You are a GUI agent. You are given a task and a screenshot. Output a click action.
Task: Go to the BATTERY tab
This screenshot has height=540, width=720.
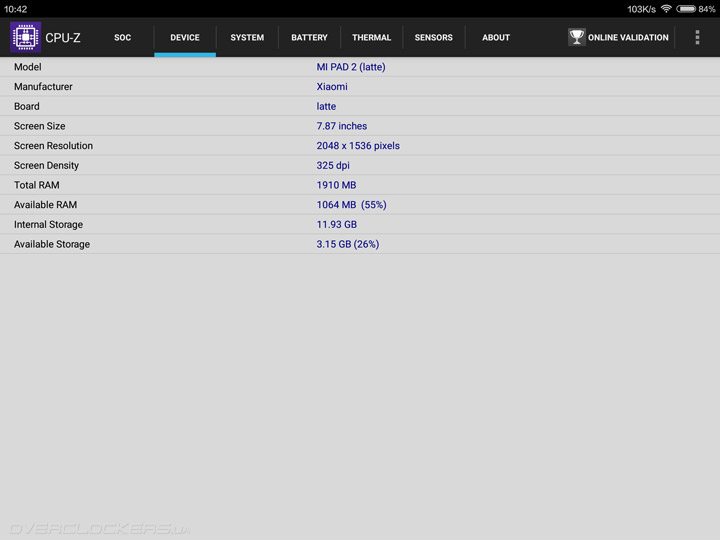309,38
